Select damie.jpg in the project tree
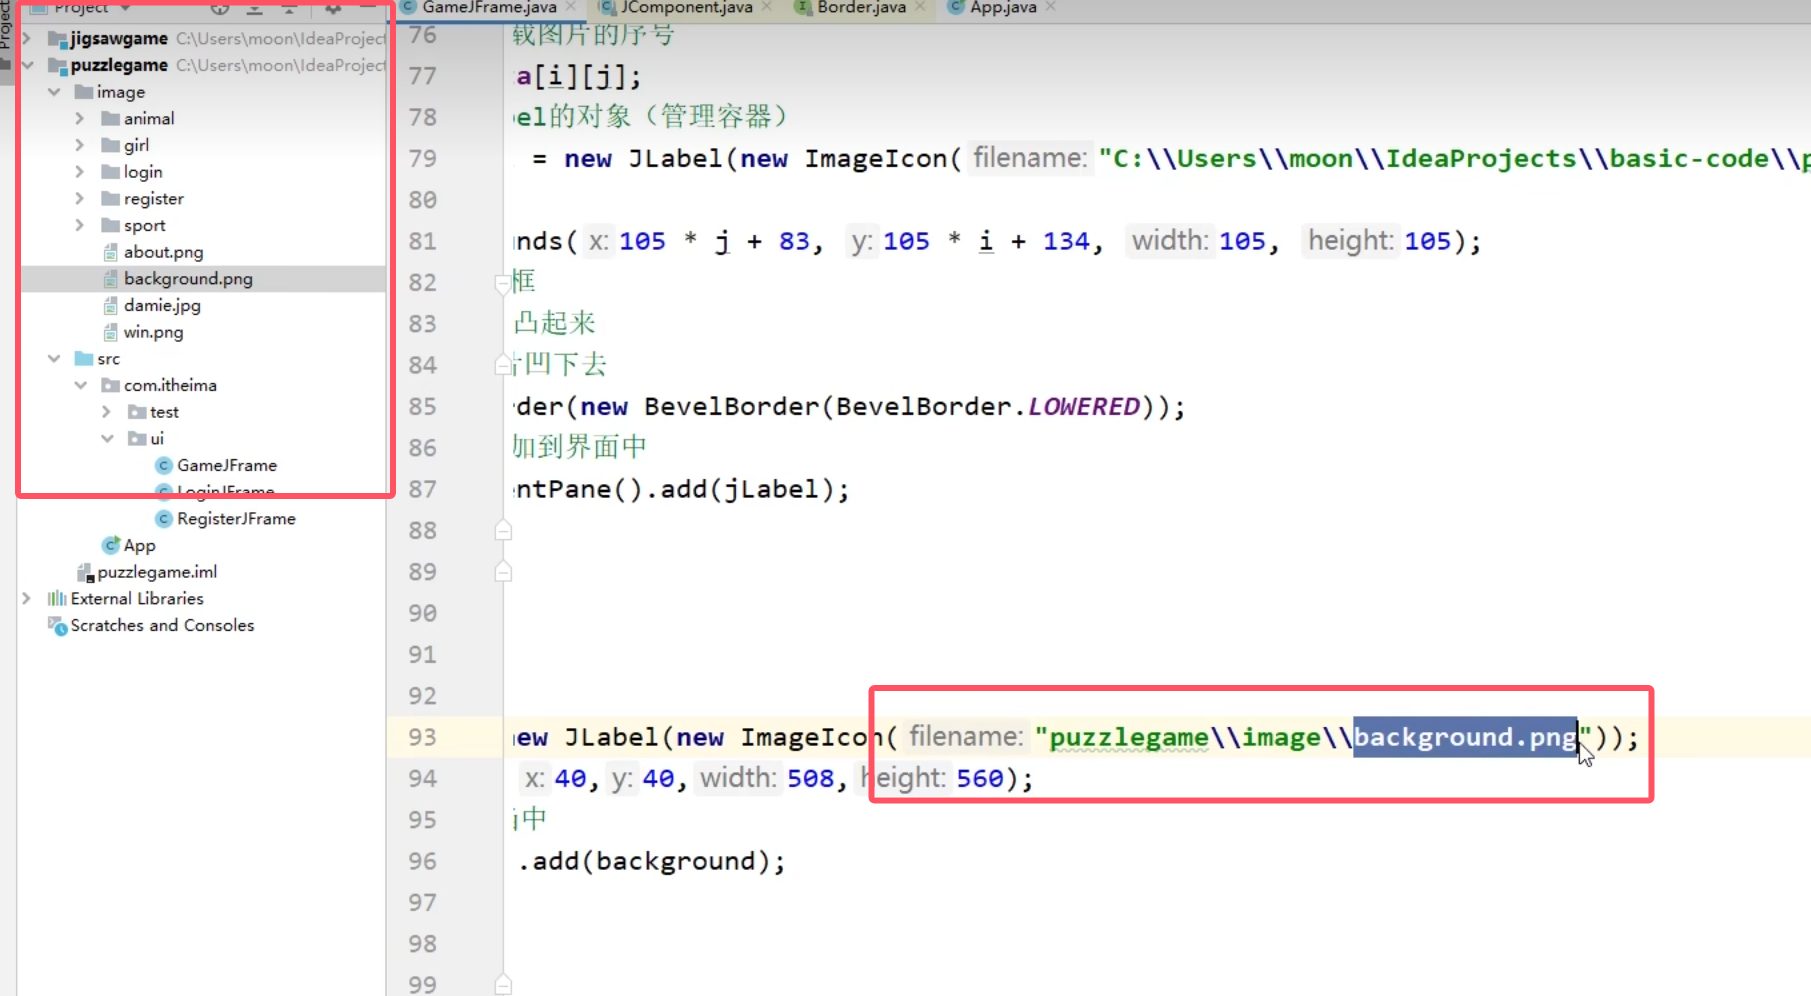This screenshot has width=1811, height=996. (x=162, y=305)
